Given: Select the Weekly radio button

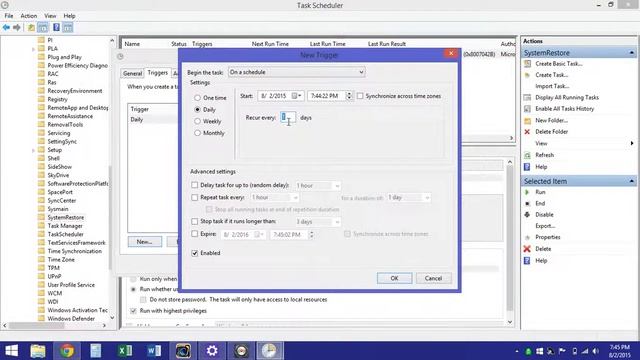Looking at the screenshot, I should (x=198, y=121).
